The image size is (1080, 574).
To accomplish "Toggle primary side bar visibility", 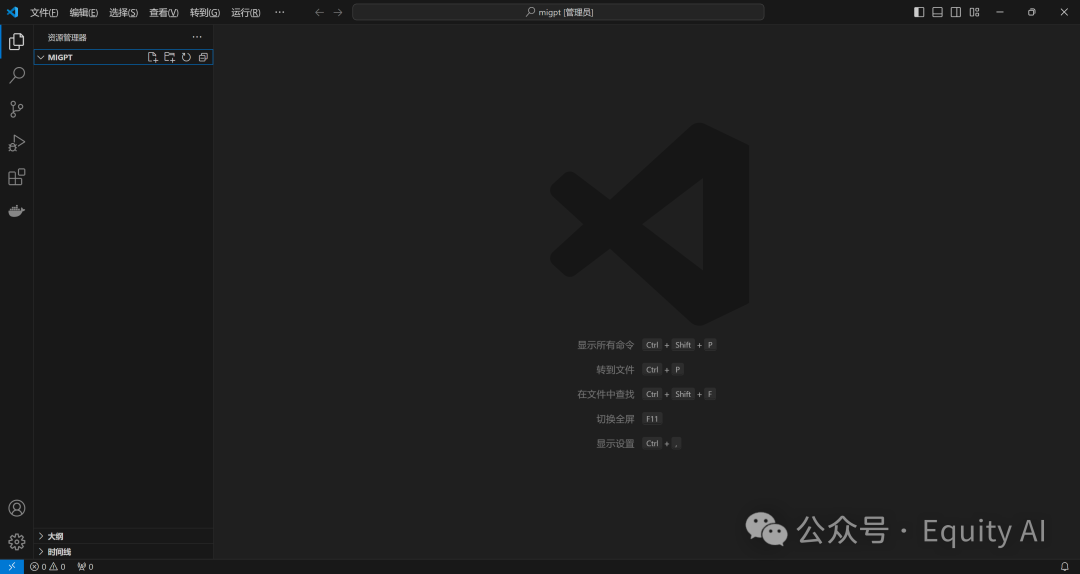I will coord(919,12).
